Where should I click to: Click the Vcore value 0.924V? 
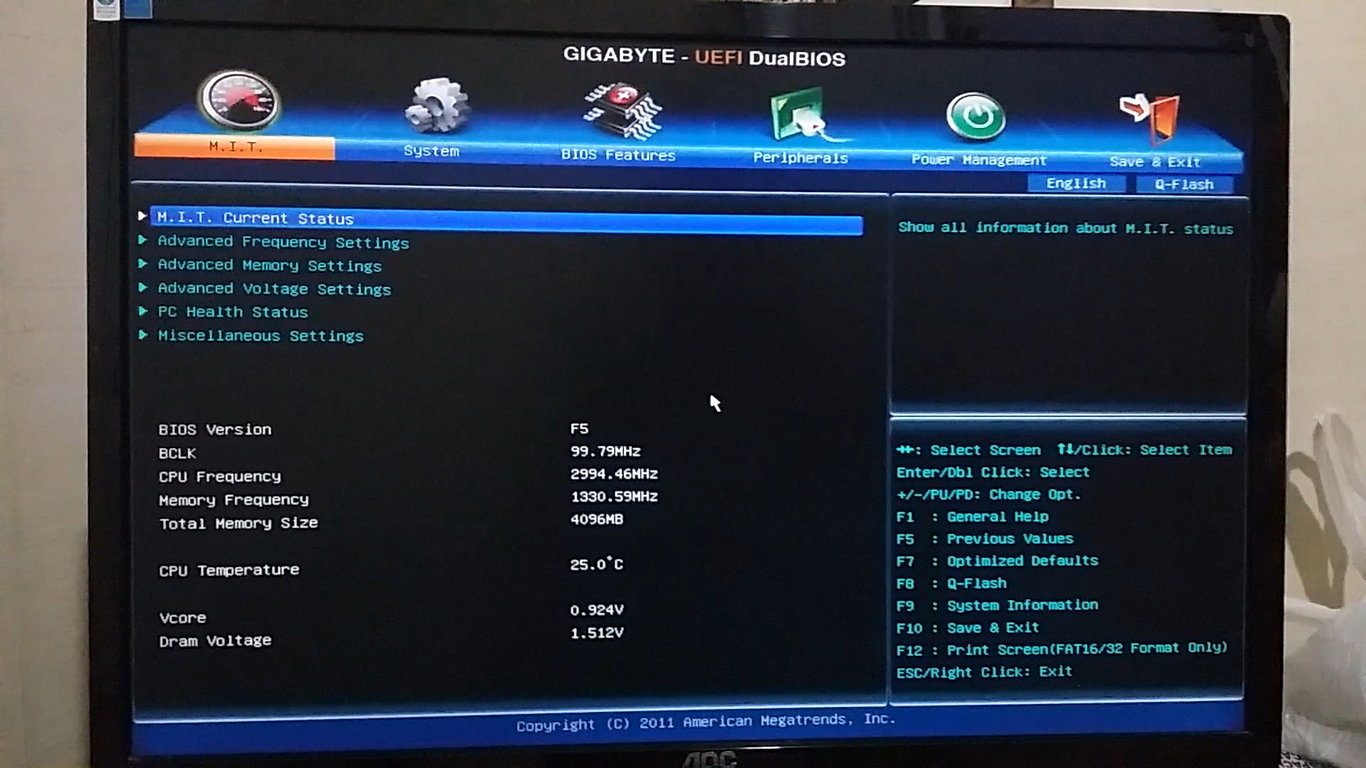point(597,610)
